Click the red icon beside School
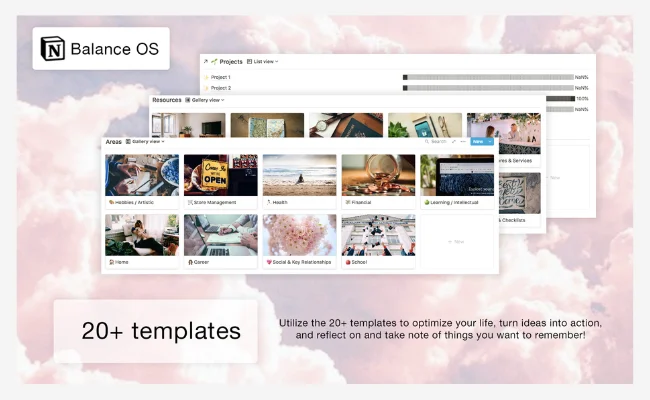 tap(347, 262)
